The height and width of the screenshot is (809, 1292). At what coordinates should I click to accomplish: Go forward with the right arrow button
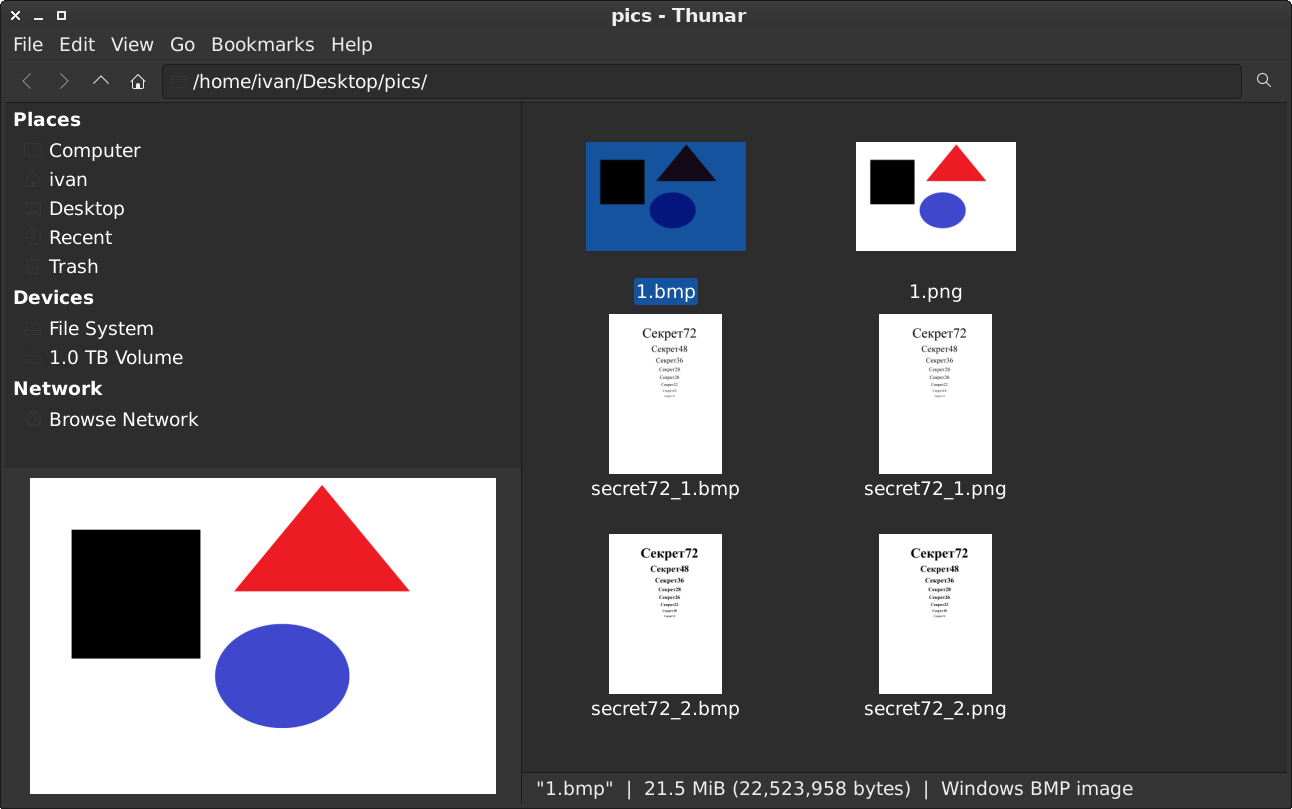pyautogui.click(x=64, y=81)
